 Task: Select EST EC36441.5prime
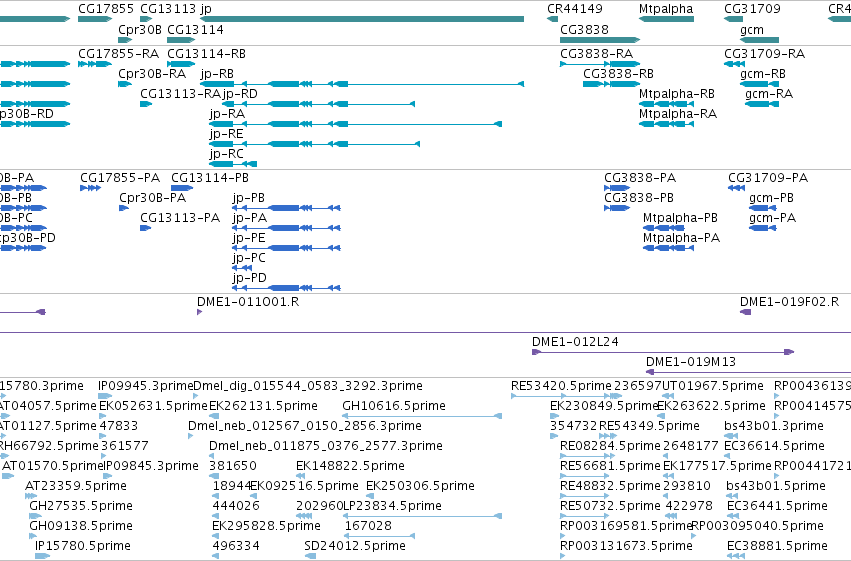point(733,516)
